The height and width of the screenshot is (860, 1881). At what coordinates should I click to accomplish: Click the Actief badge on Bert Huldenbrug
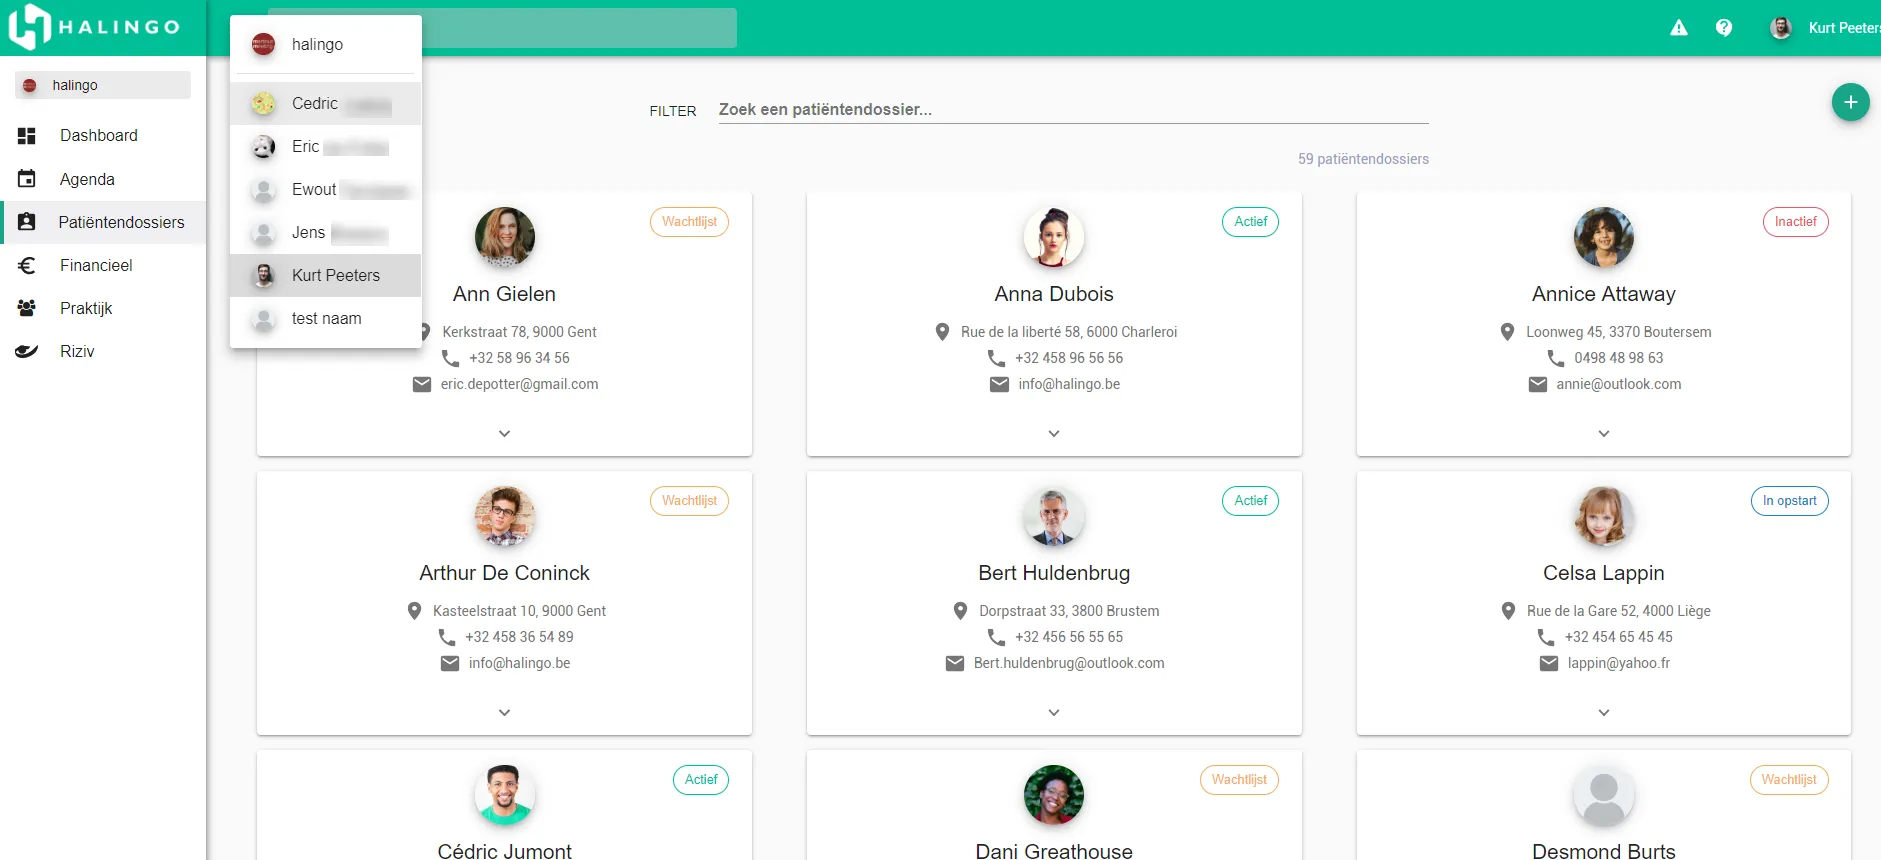pos(1250,501)
